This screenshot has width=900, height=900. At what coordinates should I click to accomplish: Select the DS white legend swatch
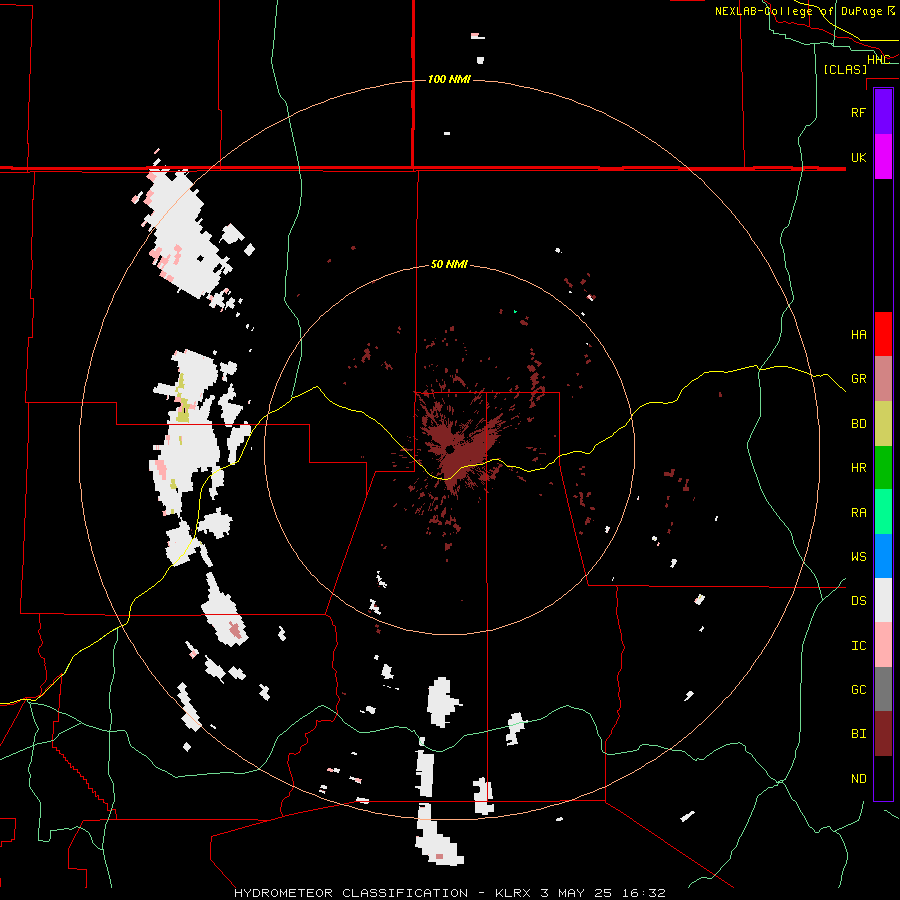click(883, 600)
